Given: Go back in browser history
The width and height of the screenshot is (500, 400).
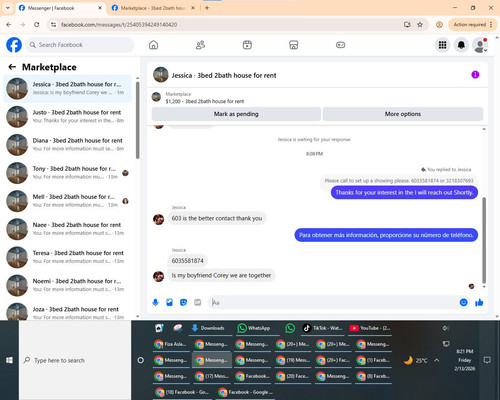Looking at the screenshot, I should click(x=9, y=24).
